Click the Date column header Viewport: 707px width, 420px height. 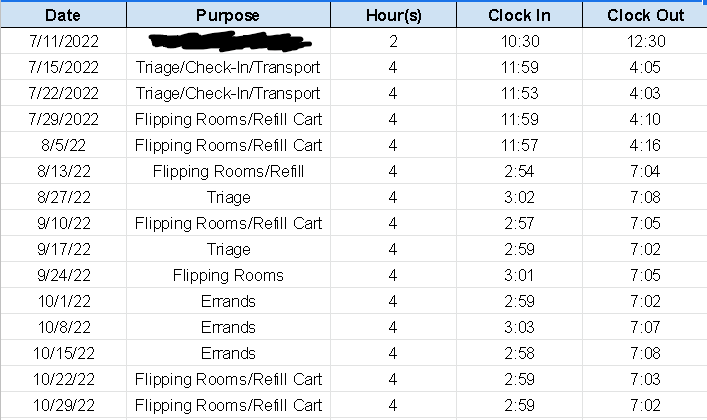[x=63, y=15]
